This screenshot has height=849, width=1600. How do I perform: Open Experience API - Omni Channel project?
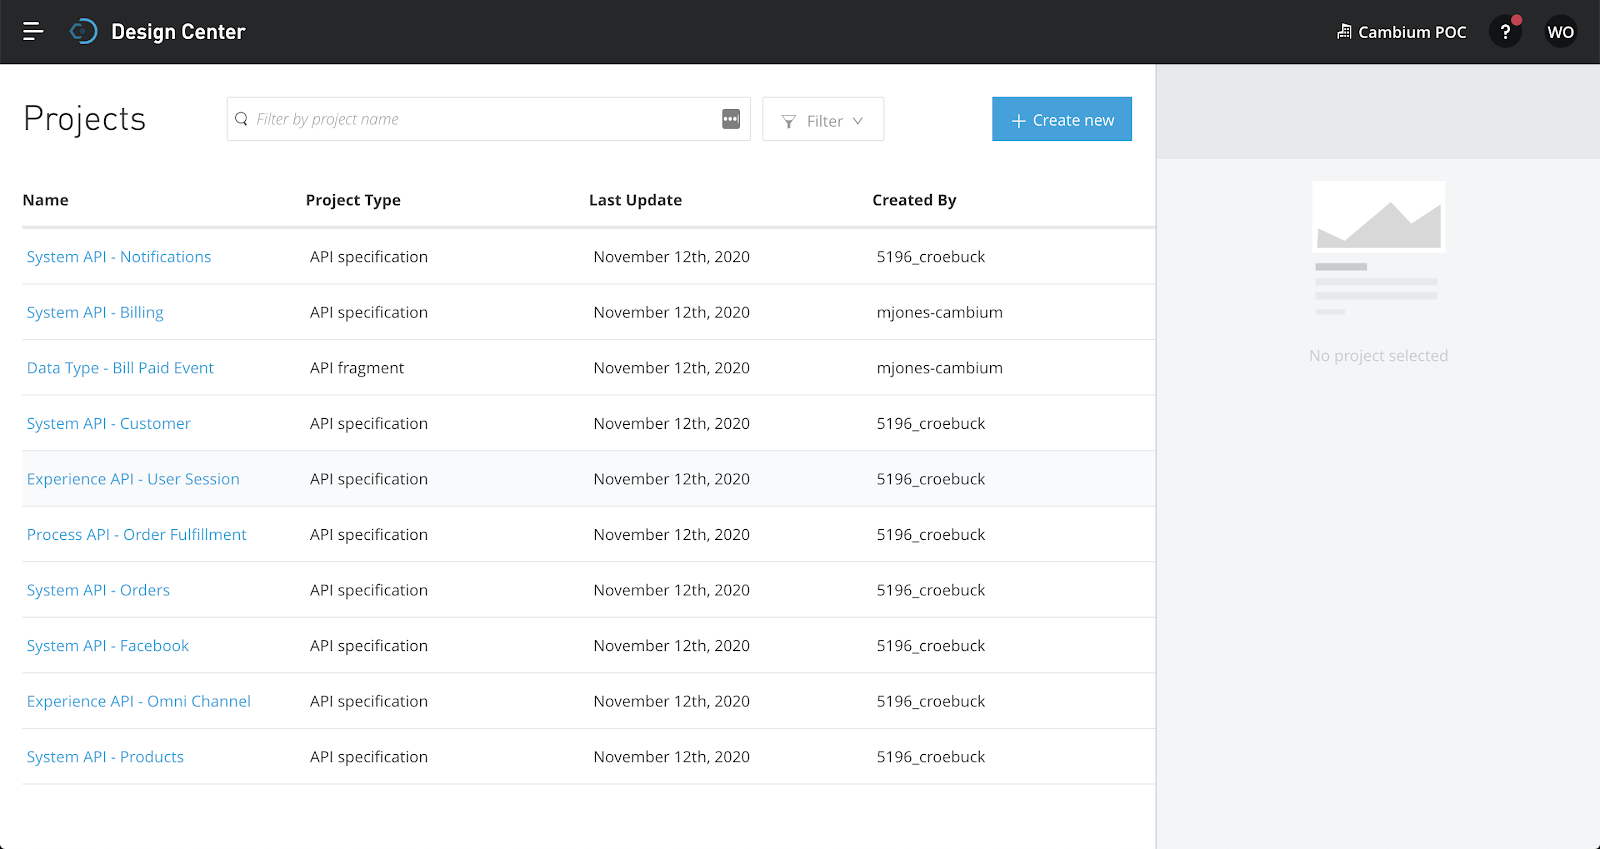139,702
